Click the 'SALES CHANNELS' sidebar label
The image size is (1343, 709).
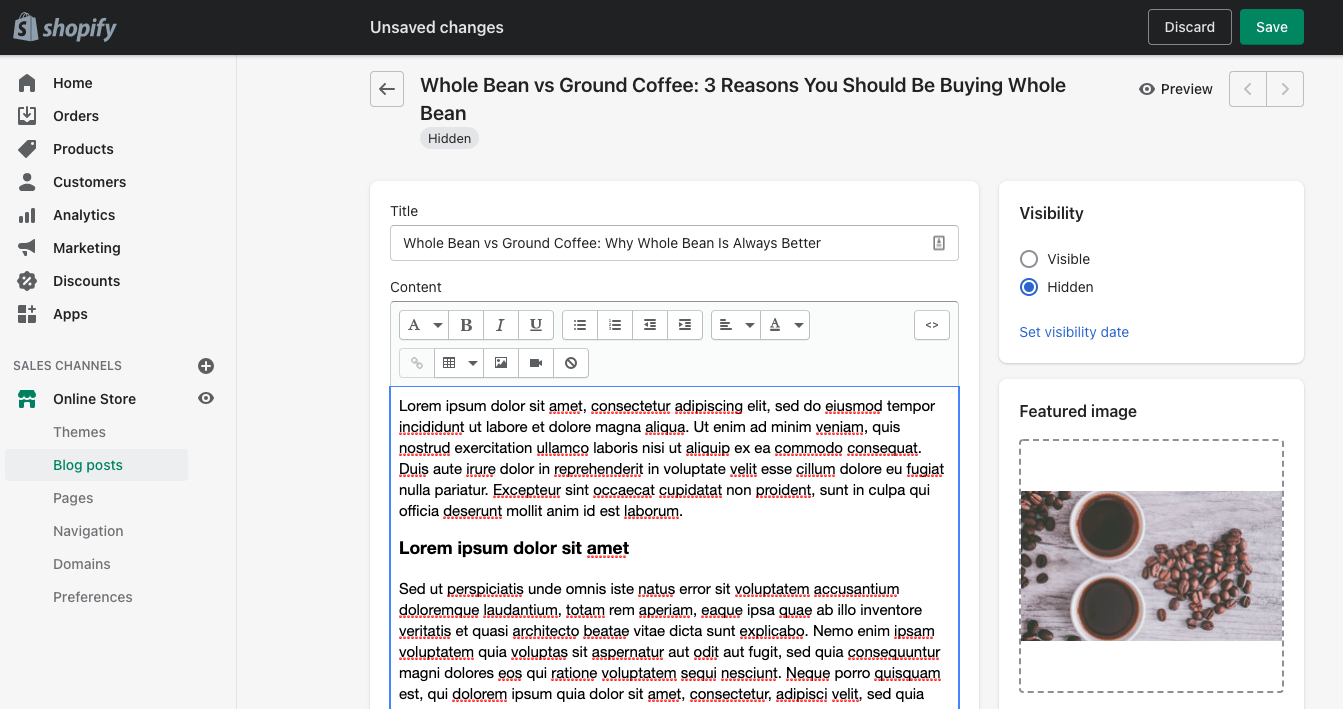pyautogui.click(x=67, y=366)
